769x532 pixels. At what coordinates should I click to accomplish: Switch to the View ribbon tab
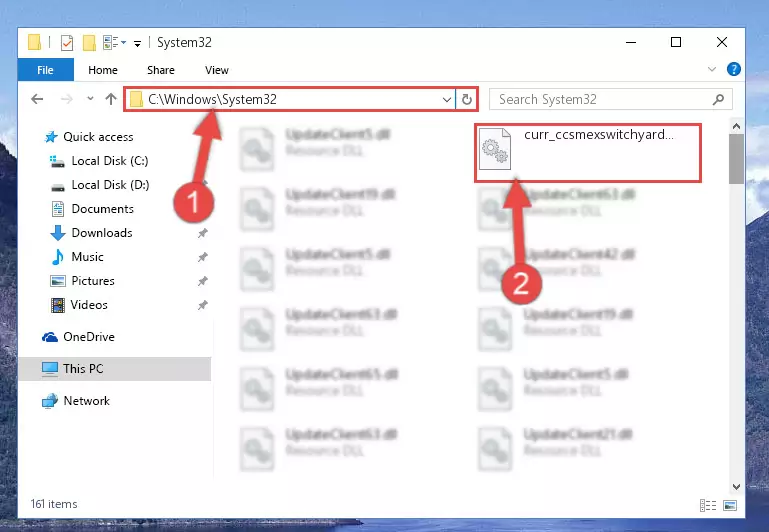point(217,70)
